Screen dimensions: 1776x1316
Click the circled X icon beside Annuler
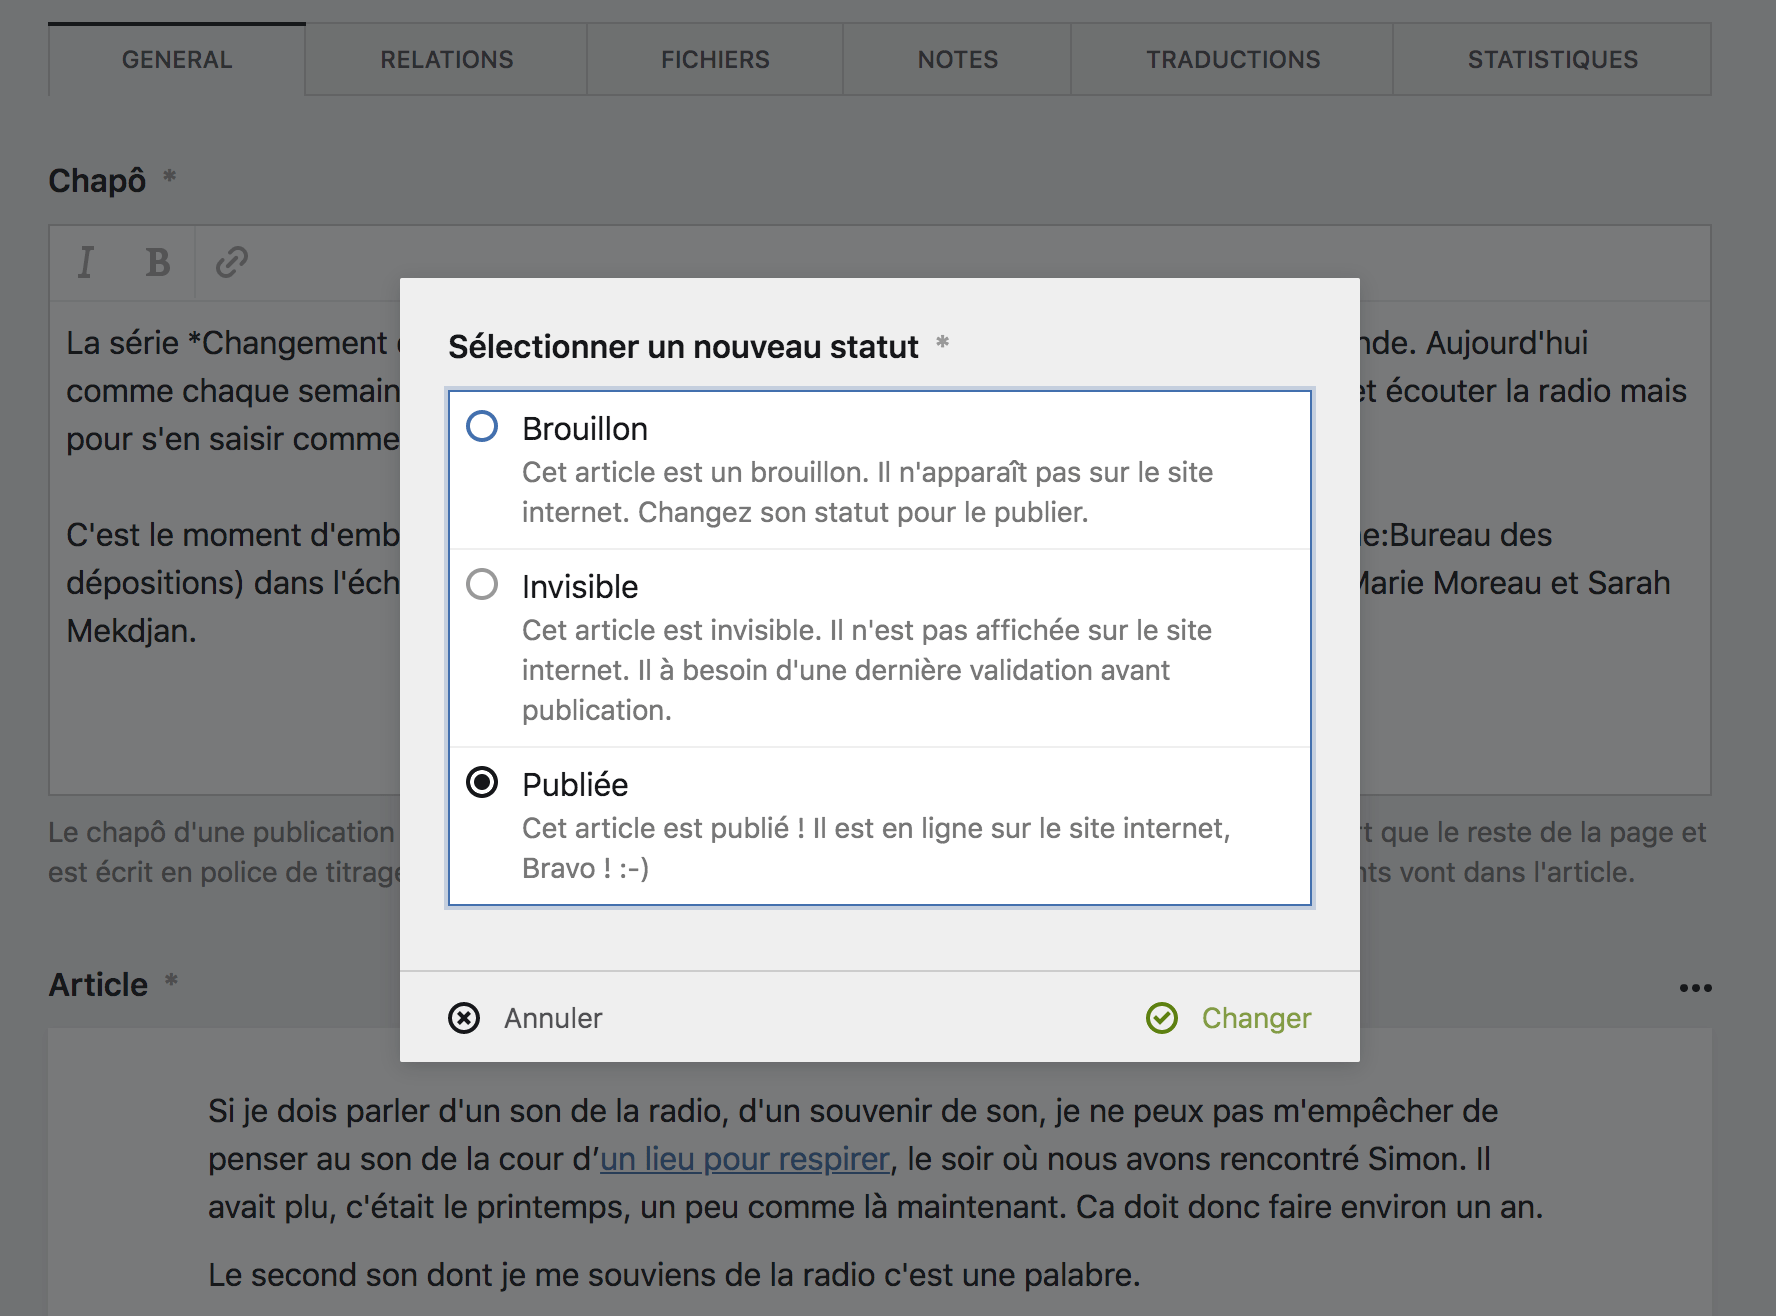463,1018
